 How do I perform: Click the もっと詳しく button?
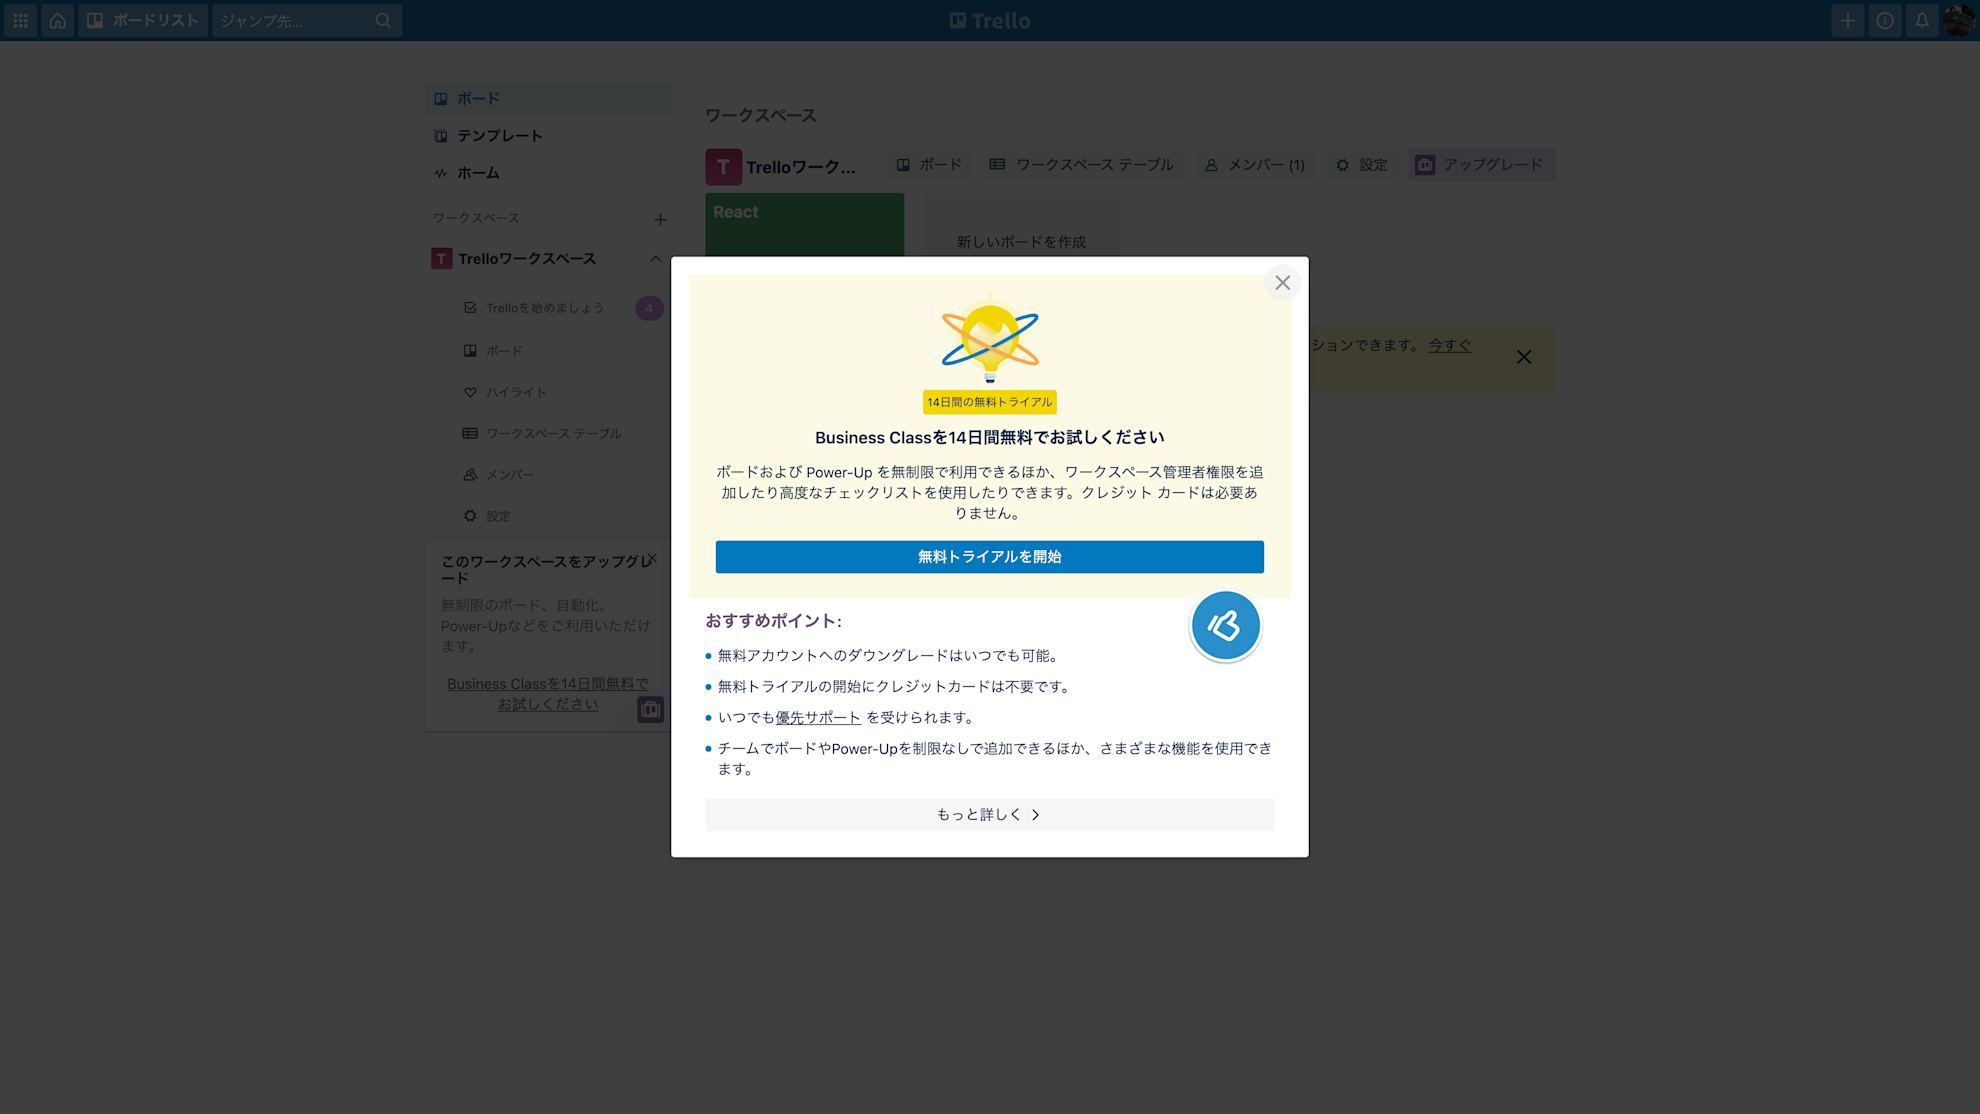[990, 815]
